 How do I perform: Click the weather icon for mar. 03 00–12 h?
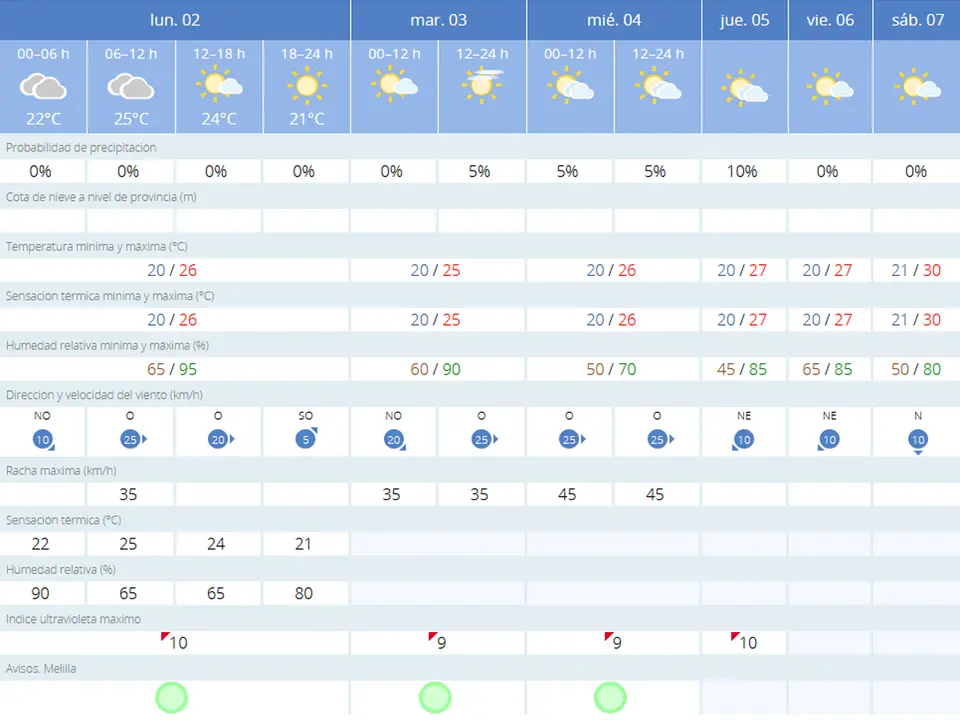pyautogui.click(x=394, y=84)
